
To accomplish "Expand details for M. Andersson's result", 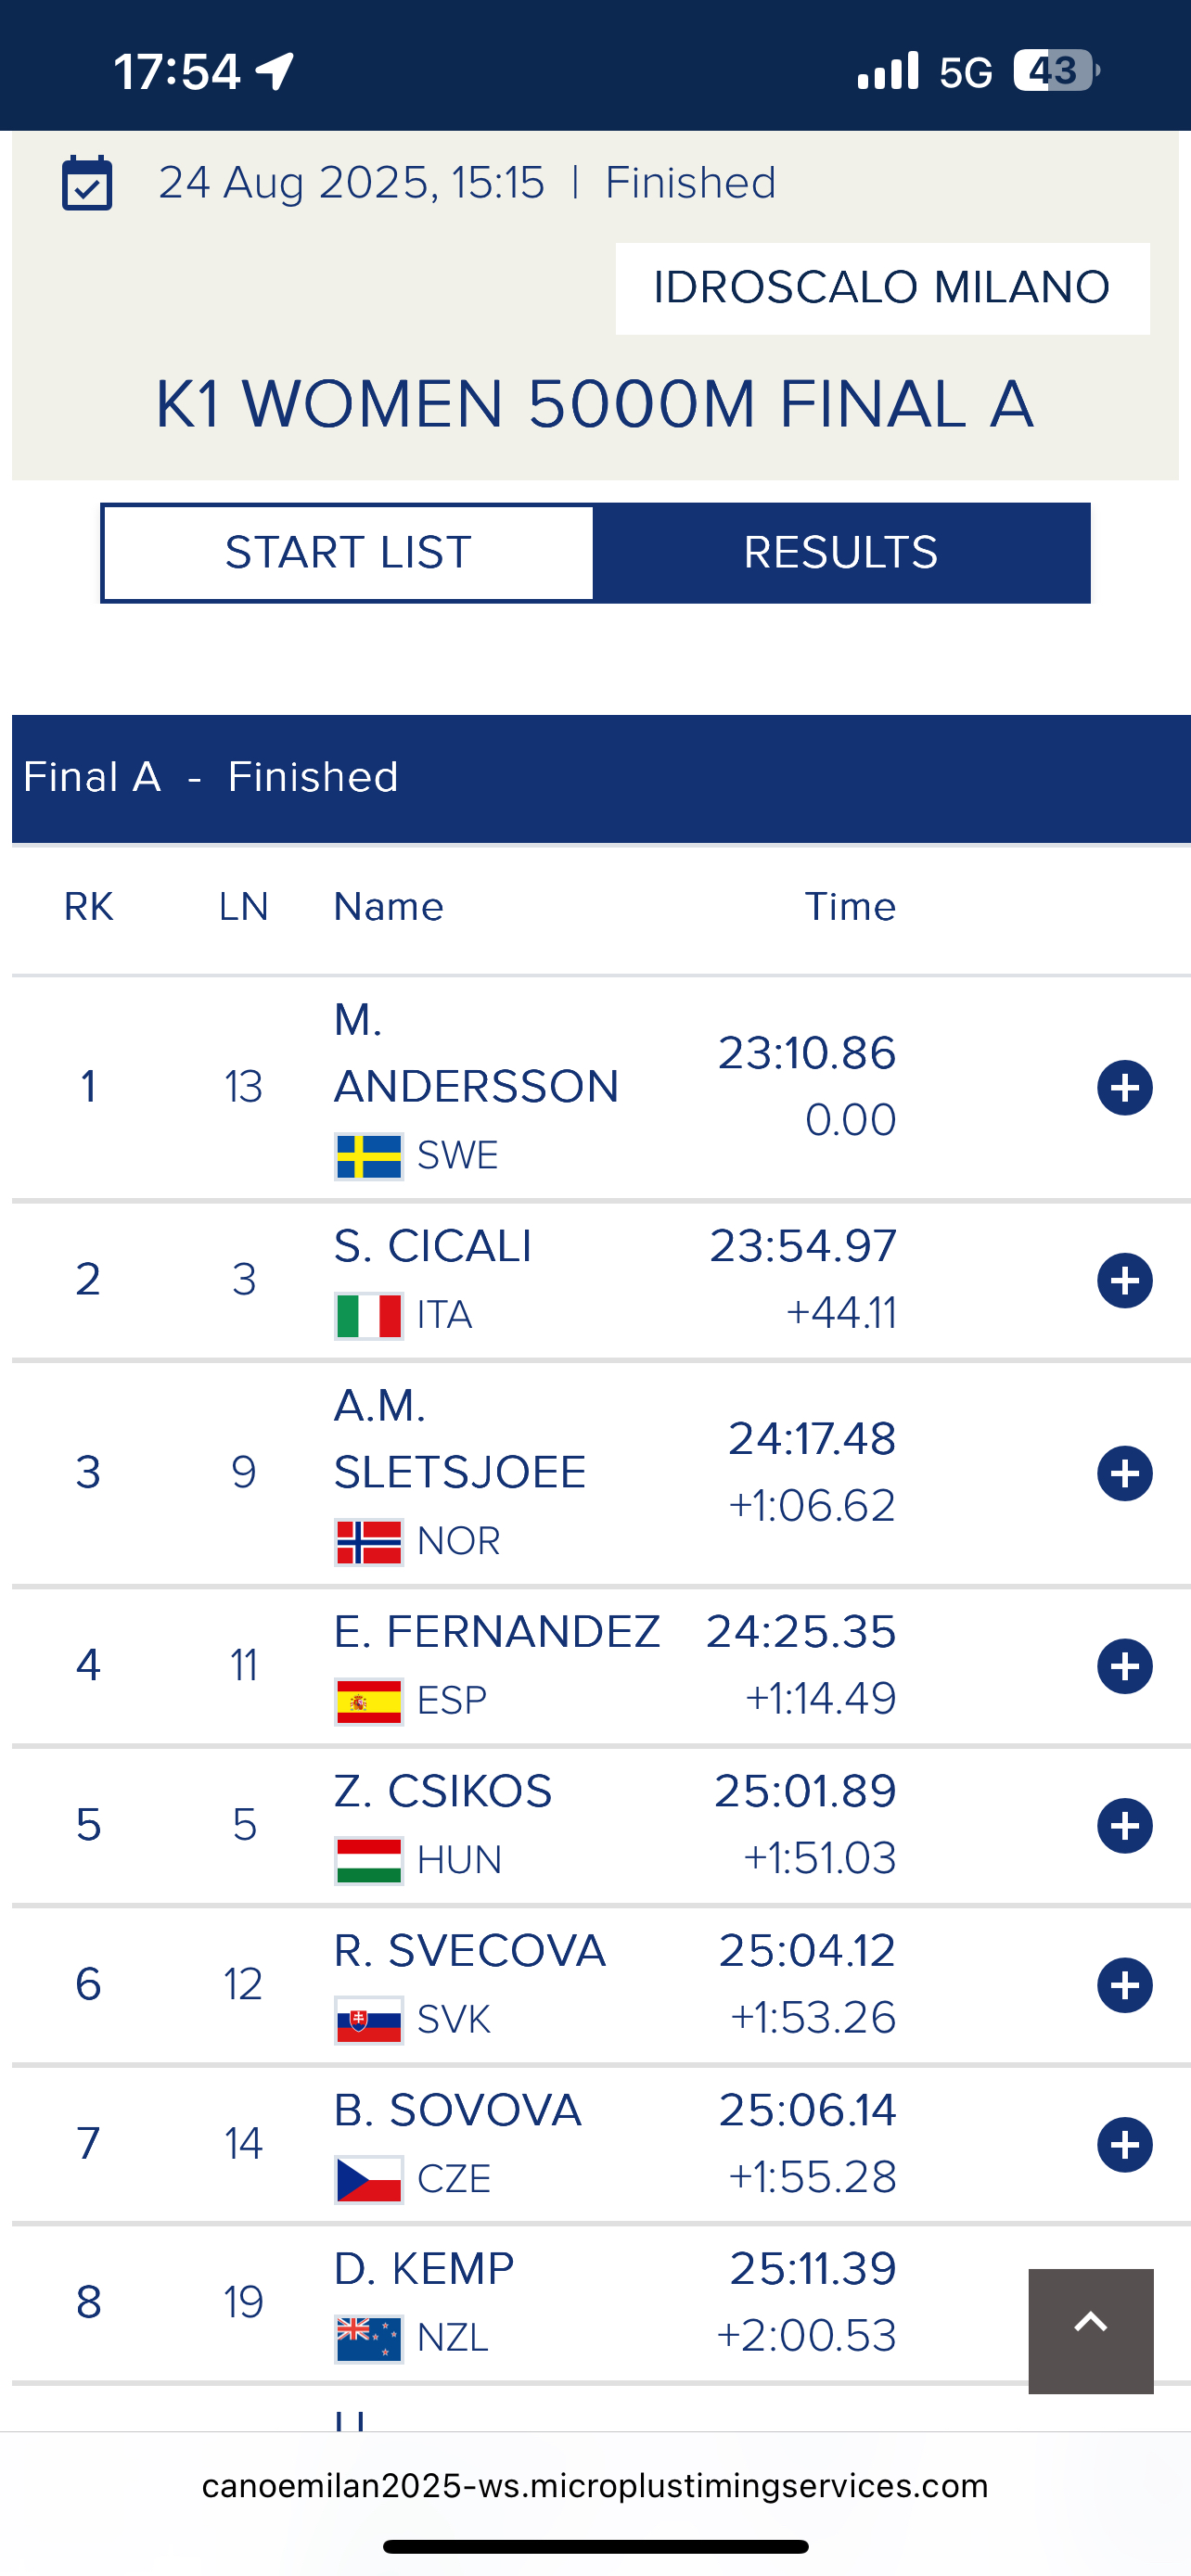I will 1124,1087.
